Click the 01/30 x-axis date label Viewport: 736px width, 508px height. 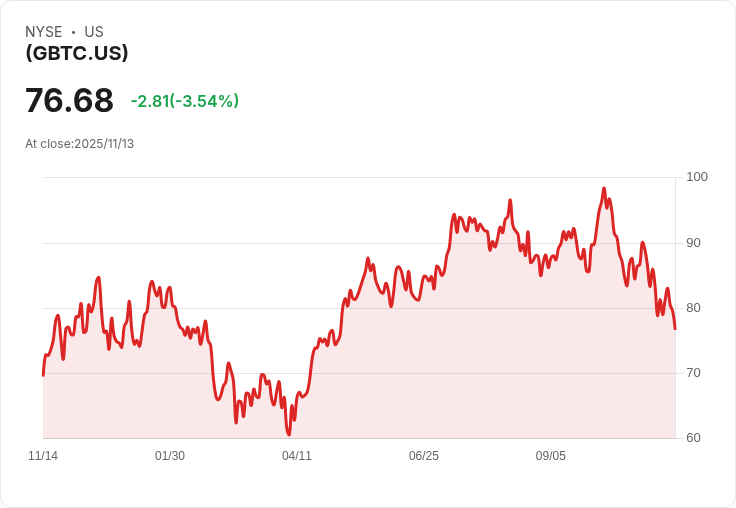(170, 456)
